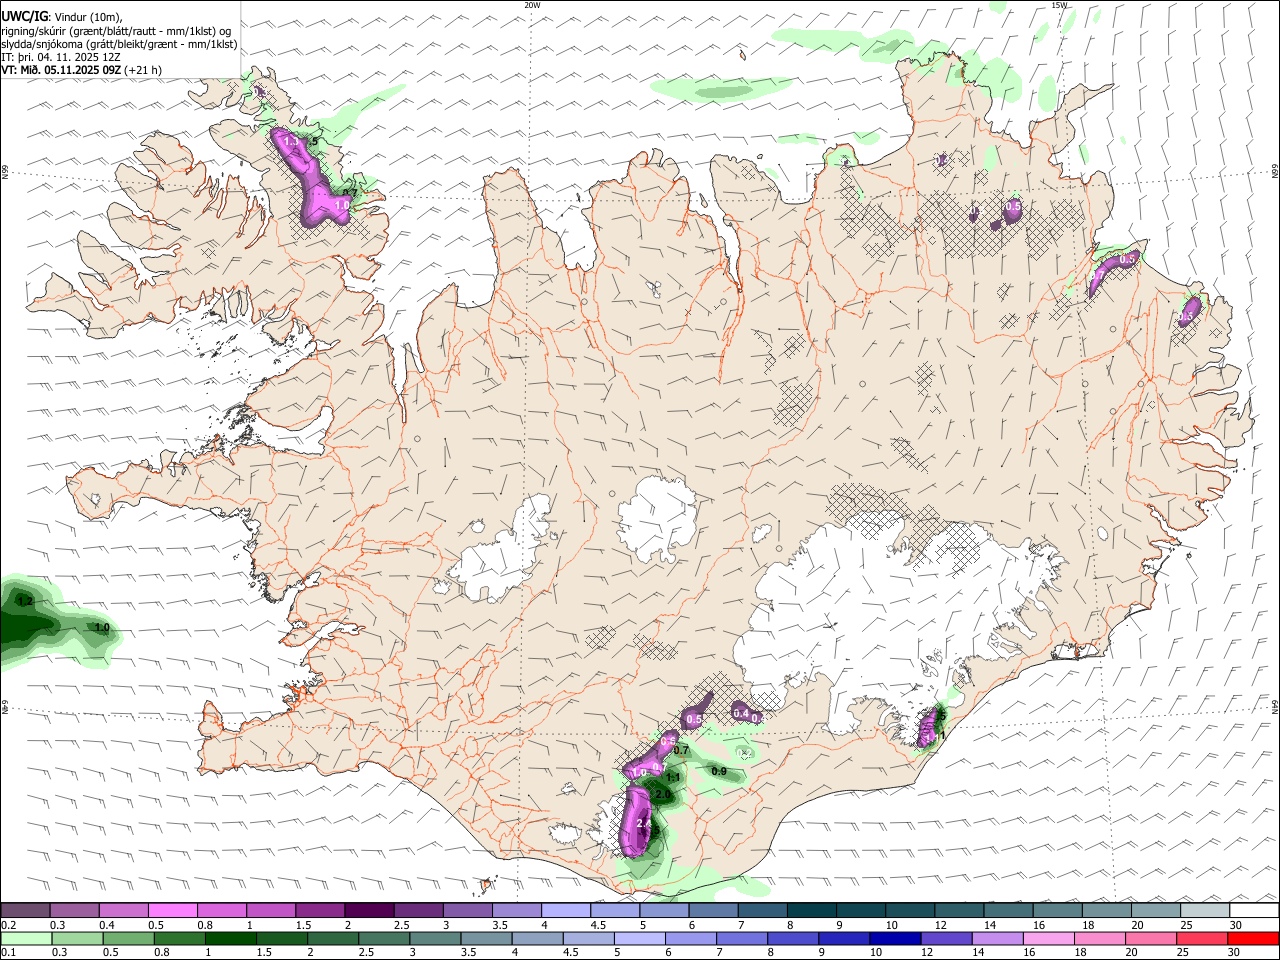Click the pale mint 0.1–0.3 rain legend swatch
This screenshot has width=1280, height=960.
tap(26, 938)
